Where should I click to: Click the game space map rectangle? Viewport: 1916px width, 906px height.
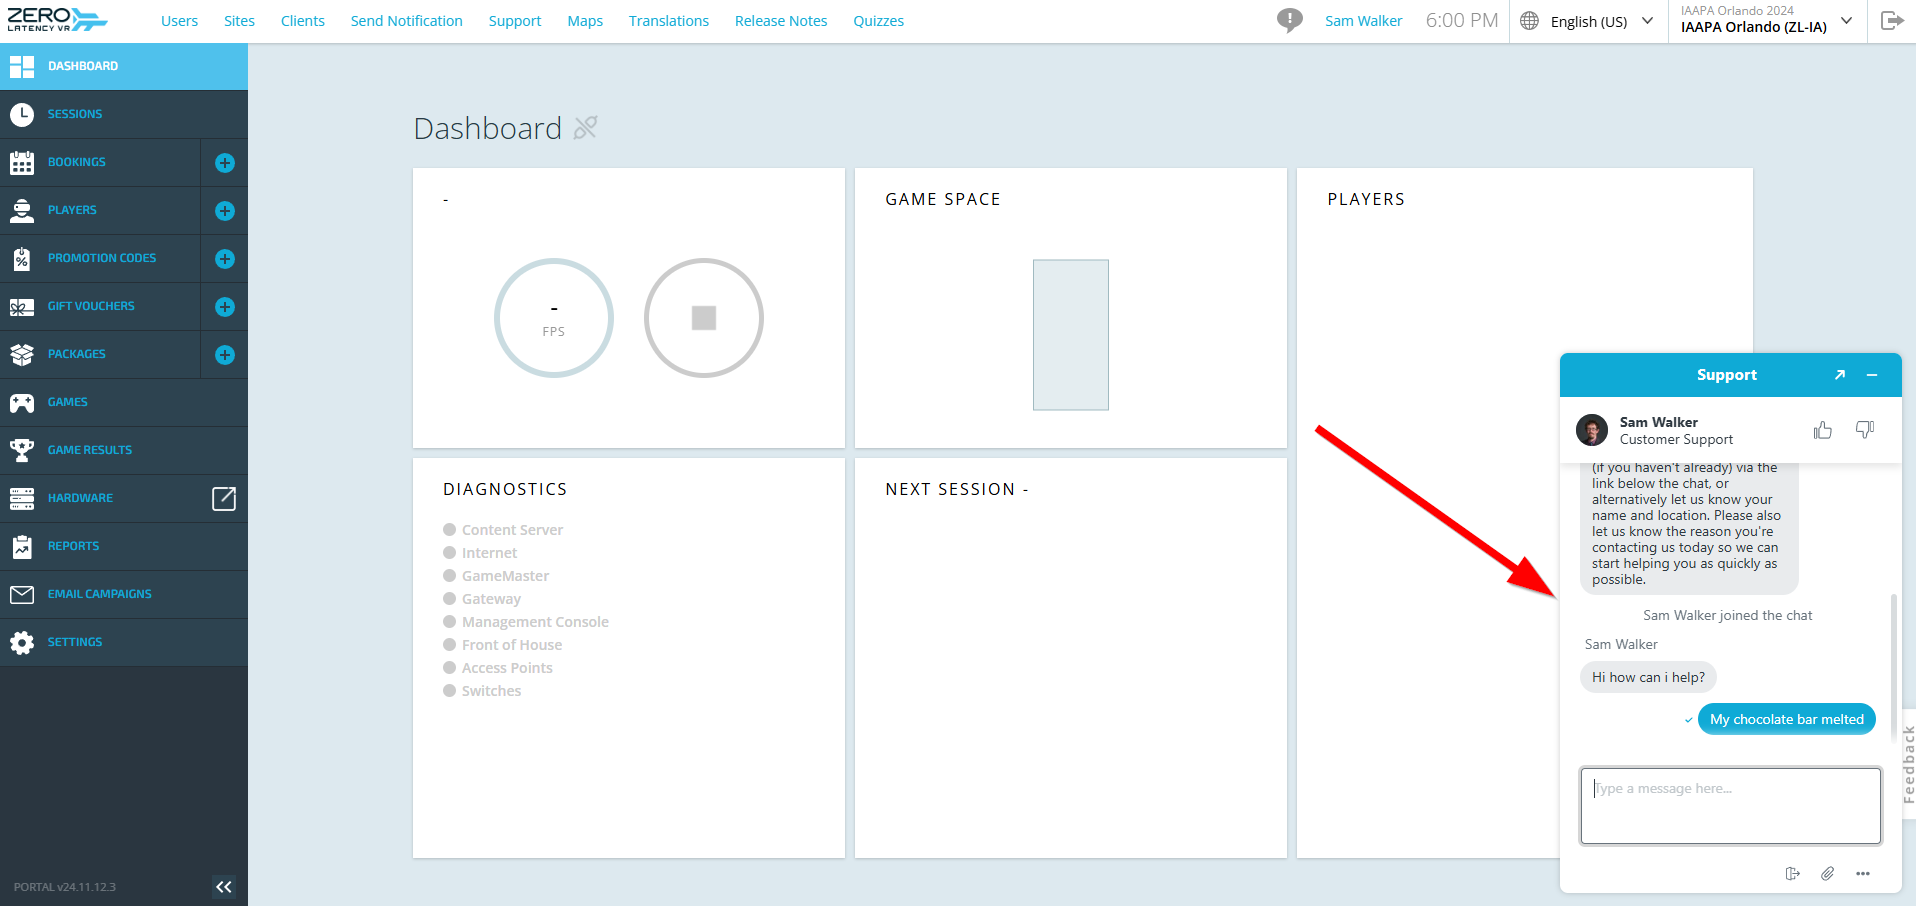[1071, 335]
